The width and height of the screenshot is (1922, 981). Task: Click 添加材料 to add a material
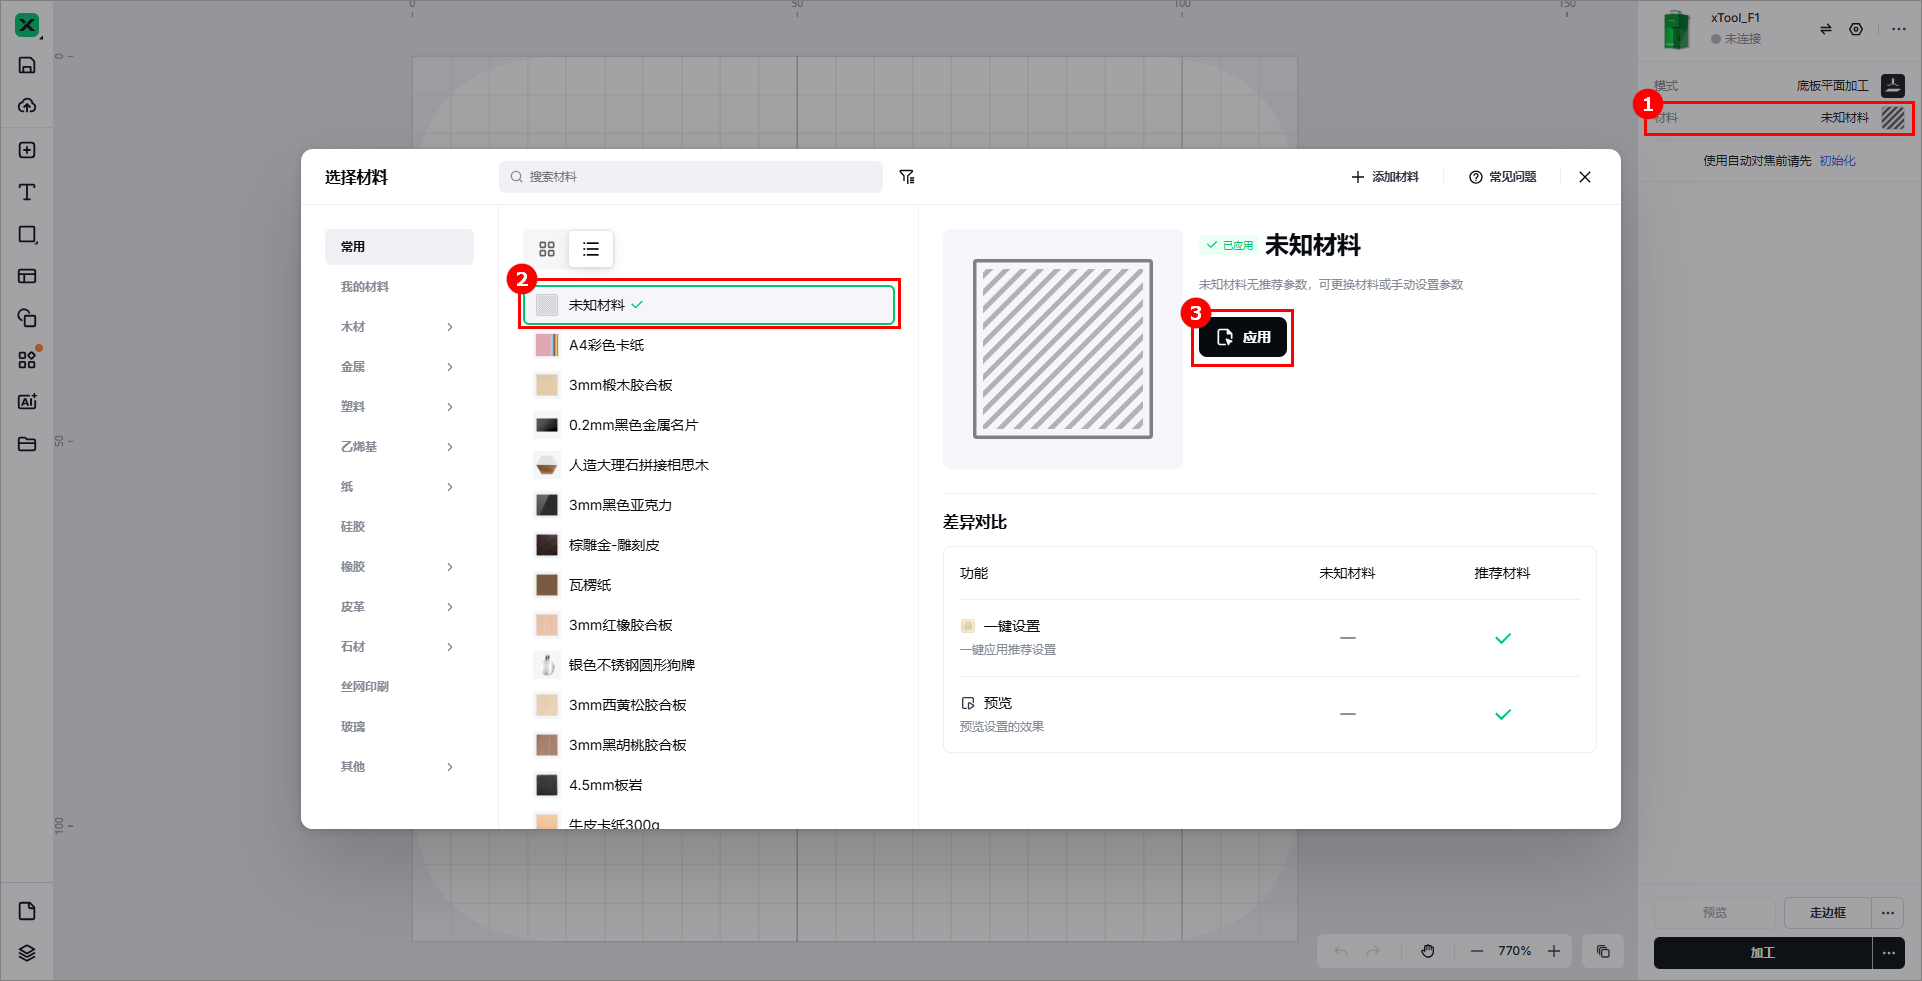tap(1385, 177)
